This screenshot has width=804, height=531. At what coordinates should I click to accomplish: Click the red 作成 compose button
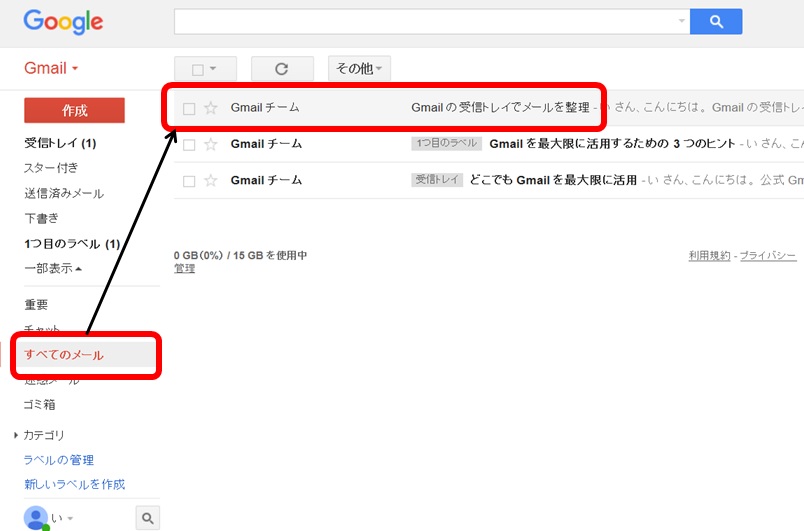pyautogui.click(x=74, y=110)
